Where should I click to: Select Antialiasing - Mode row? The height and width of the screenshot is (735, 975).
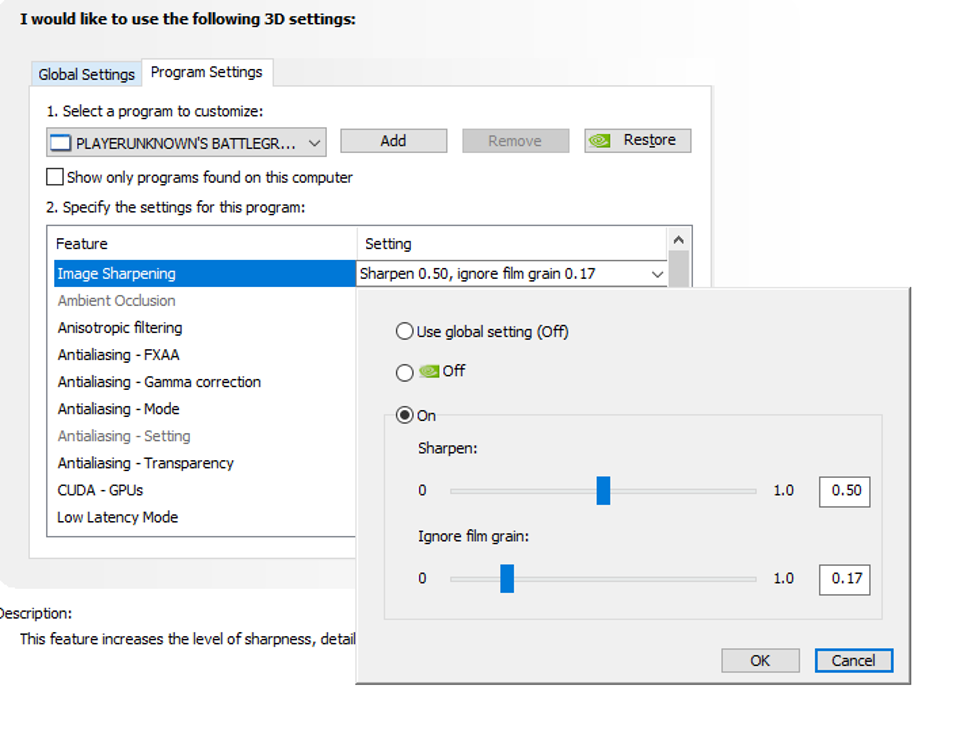[205, 409]
